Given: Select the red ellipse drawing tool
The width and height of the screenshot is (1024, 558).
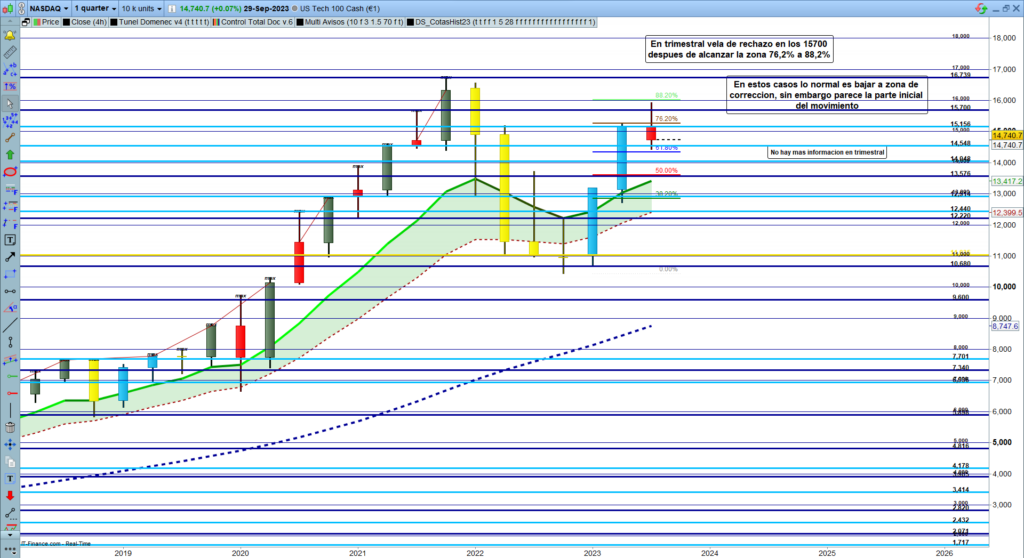Looking at the screenshot, I should (11, 171).
